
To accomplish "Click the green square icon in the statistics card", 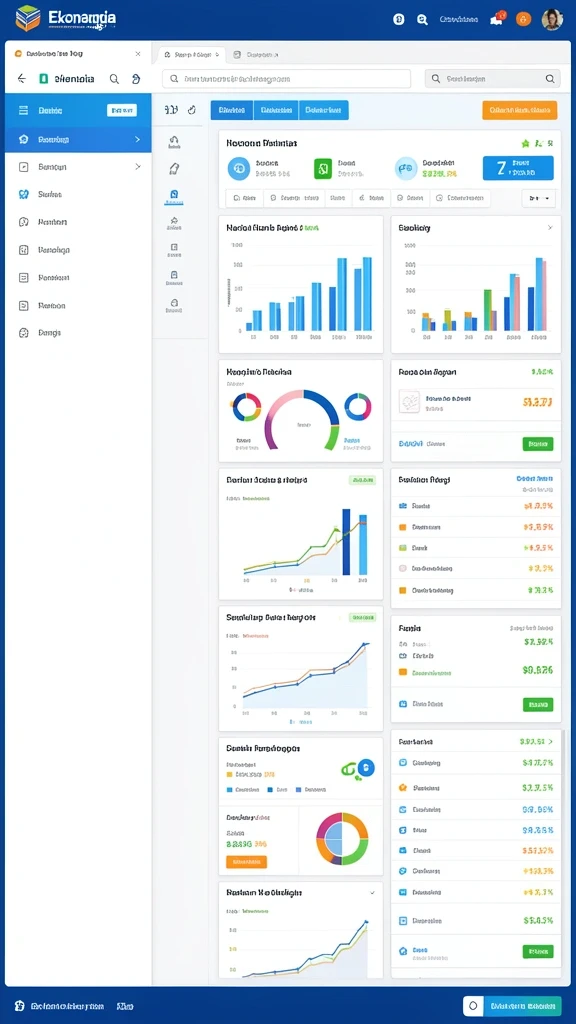I will (323, 168).
